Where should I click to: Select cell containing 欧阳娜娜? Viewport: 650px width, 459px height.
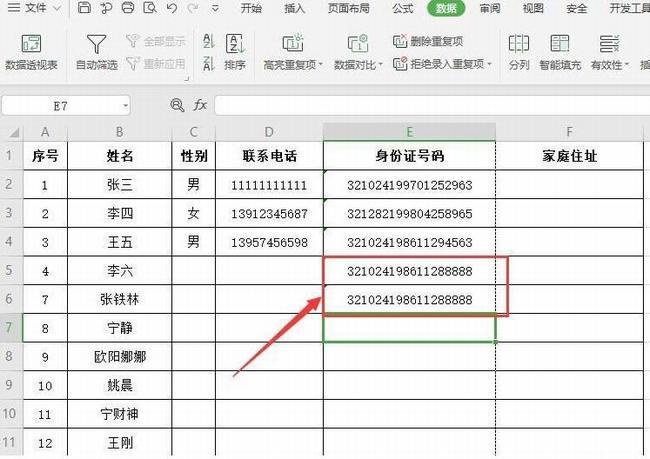(x=119, y=357)
